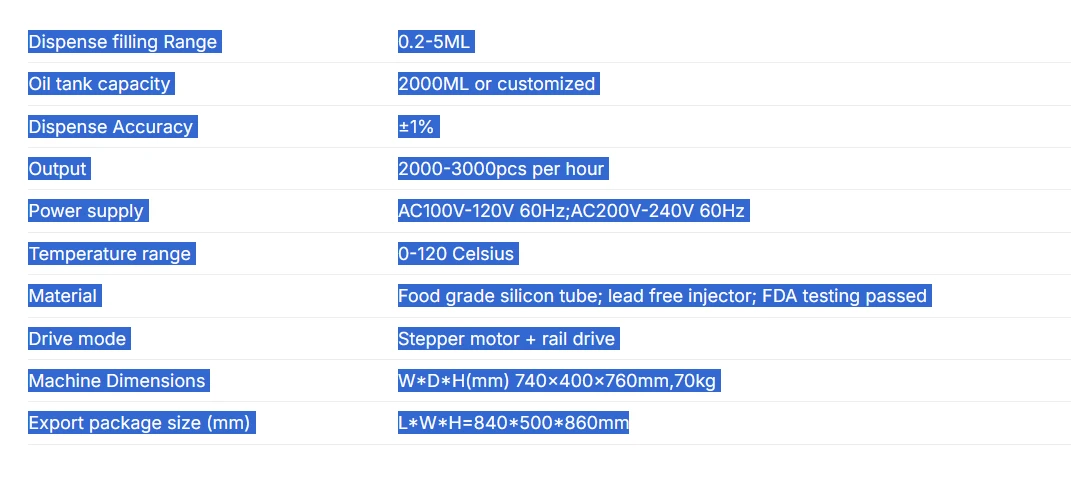Viewport: 1071px width, 504px height.
Task: Select the 0.2-5ML value text
Action: [434, 42]
